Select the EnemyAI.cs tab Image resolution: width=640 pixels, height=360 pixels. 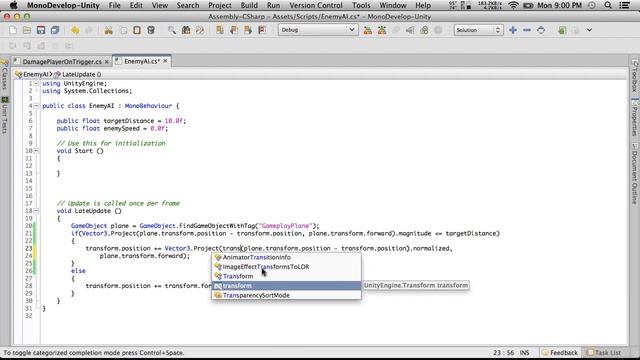coord(141,61)
